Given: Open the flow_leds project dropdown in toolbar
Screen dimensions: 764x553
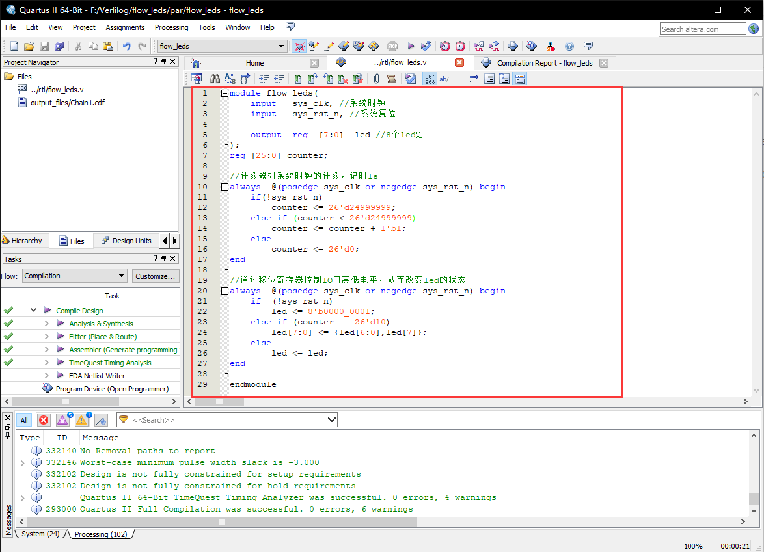Looking at the screenshot, I should pos(282,46).
